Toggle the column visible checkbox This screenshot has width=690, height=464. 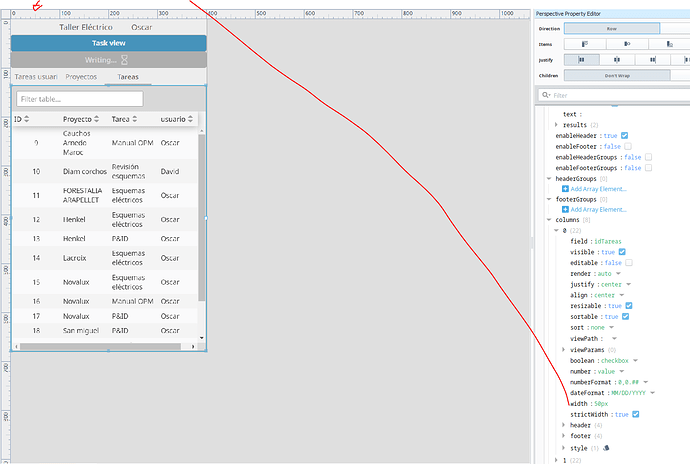click(x=622, y=252)
